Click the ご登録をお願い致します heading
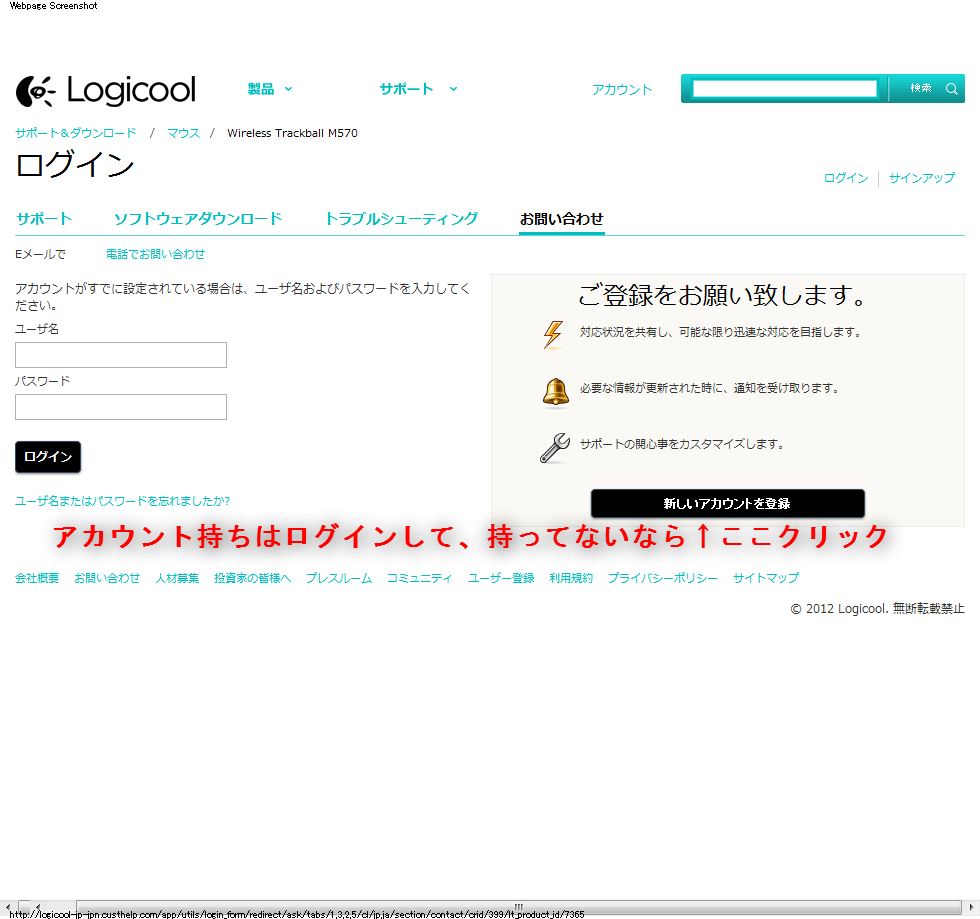Viewport: 980px width, 919px height. coord(722,295)
